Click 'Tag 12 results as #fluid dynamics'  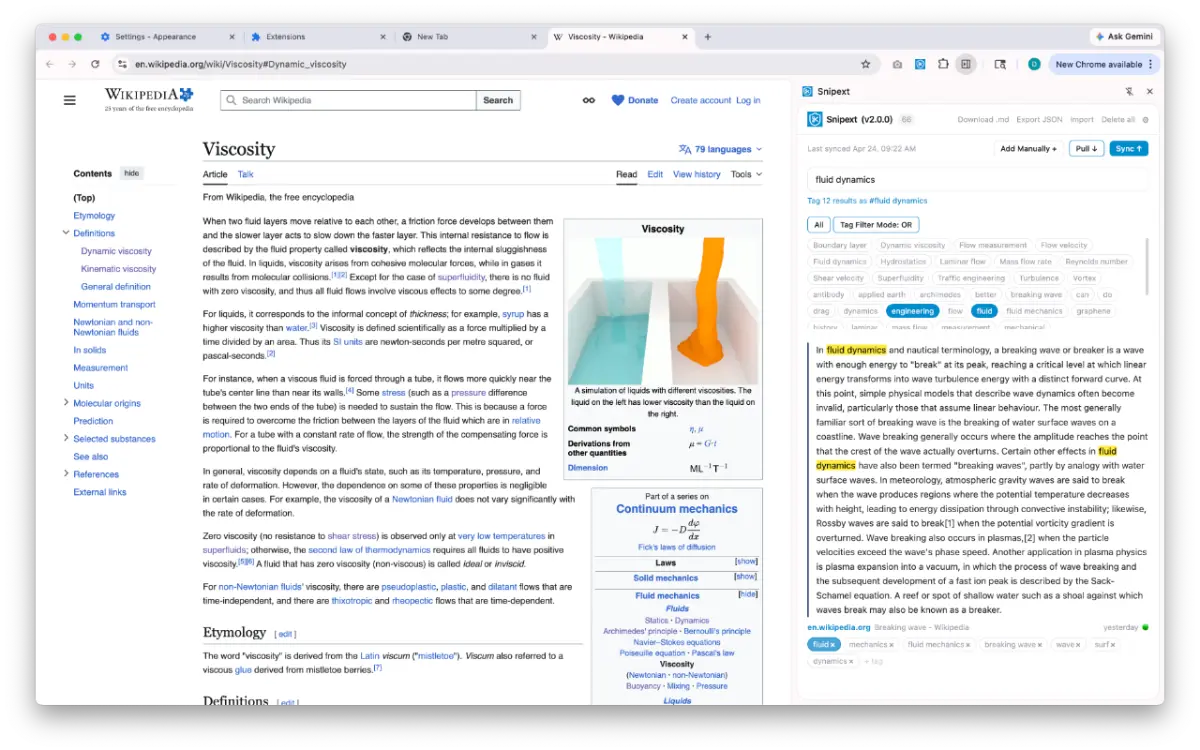(867, 201)
